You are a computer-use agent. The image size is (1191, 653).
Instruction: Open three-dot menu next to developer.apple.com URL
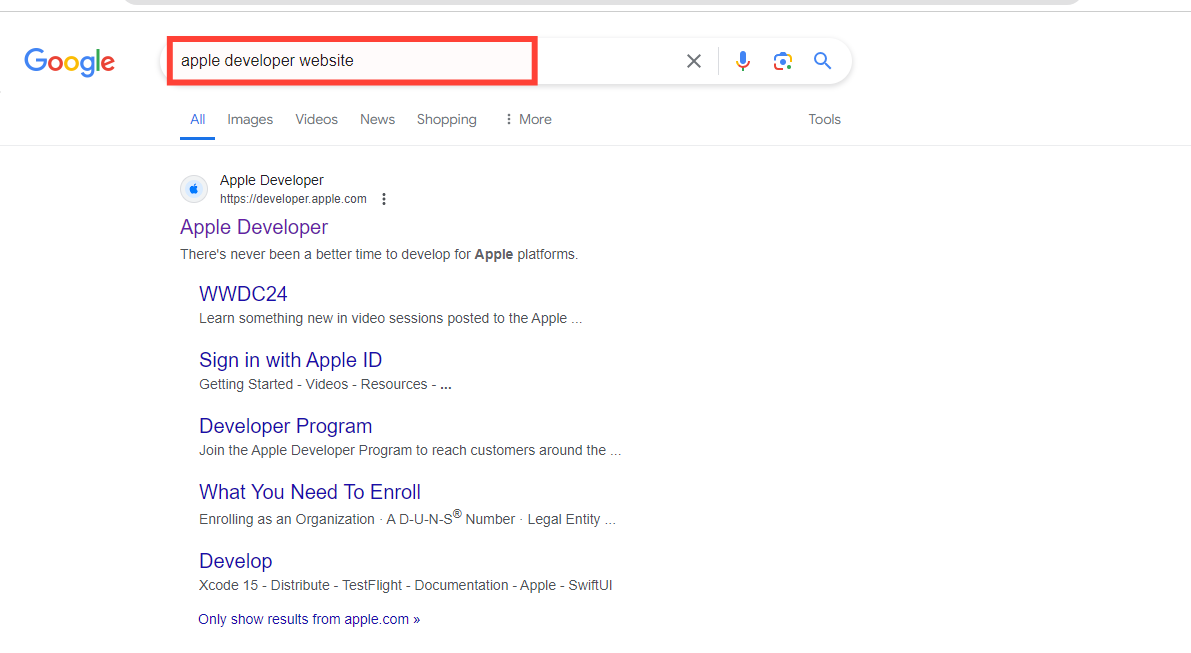click(x=384, y=199)
